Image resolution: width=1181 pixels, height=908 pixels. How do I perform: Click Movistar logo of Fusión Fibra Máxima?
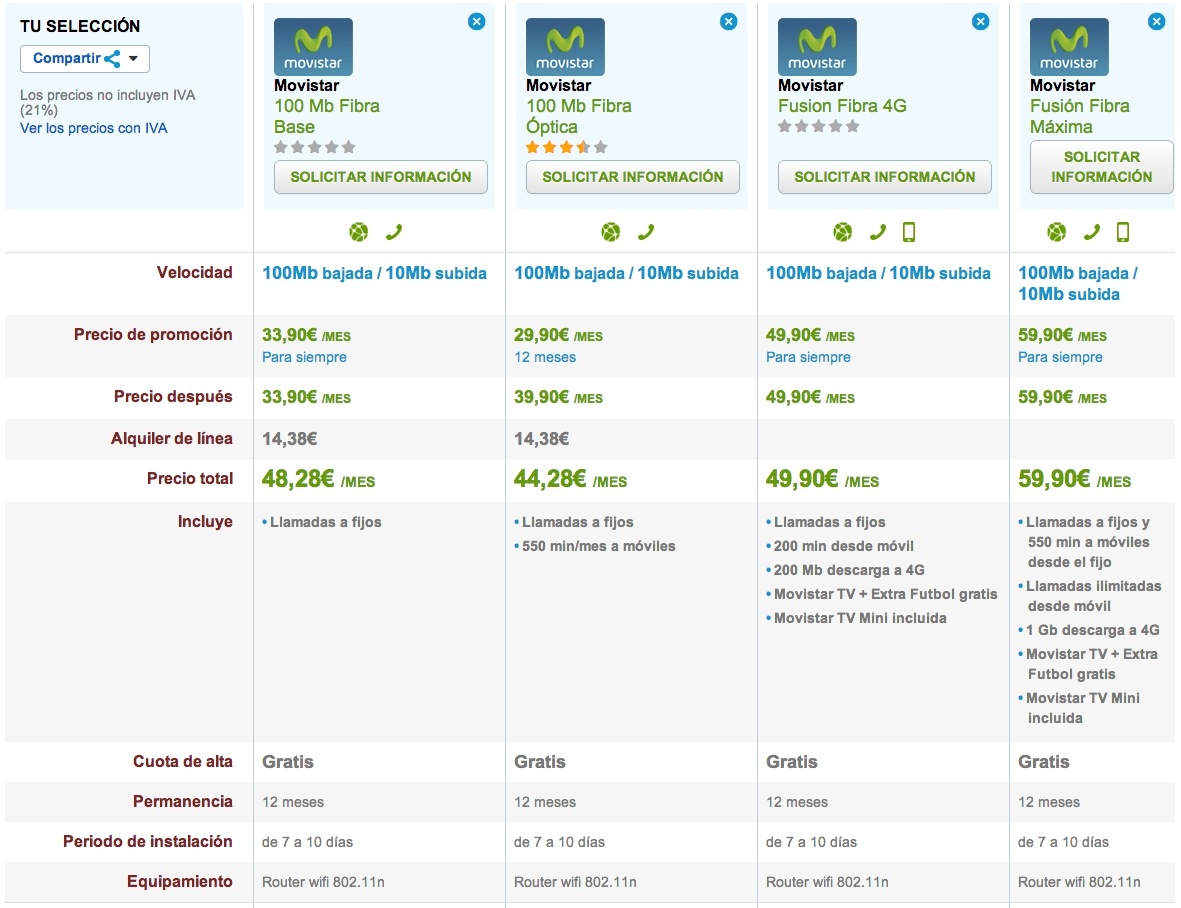pos(1069,47)
